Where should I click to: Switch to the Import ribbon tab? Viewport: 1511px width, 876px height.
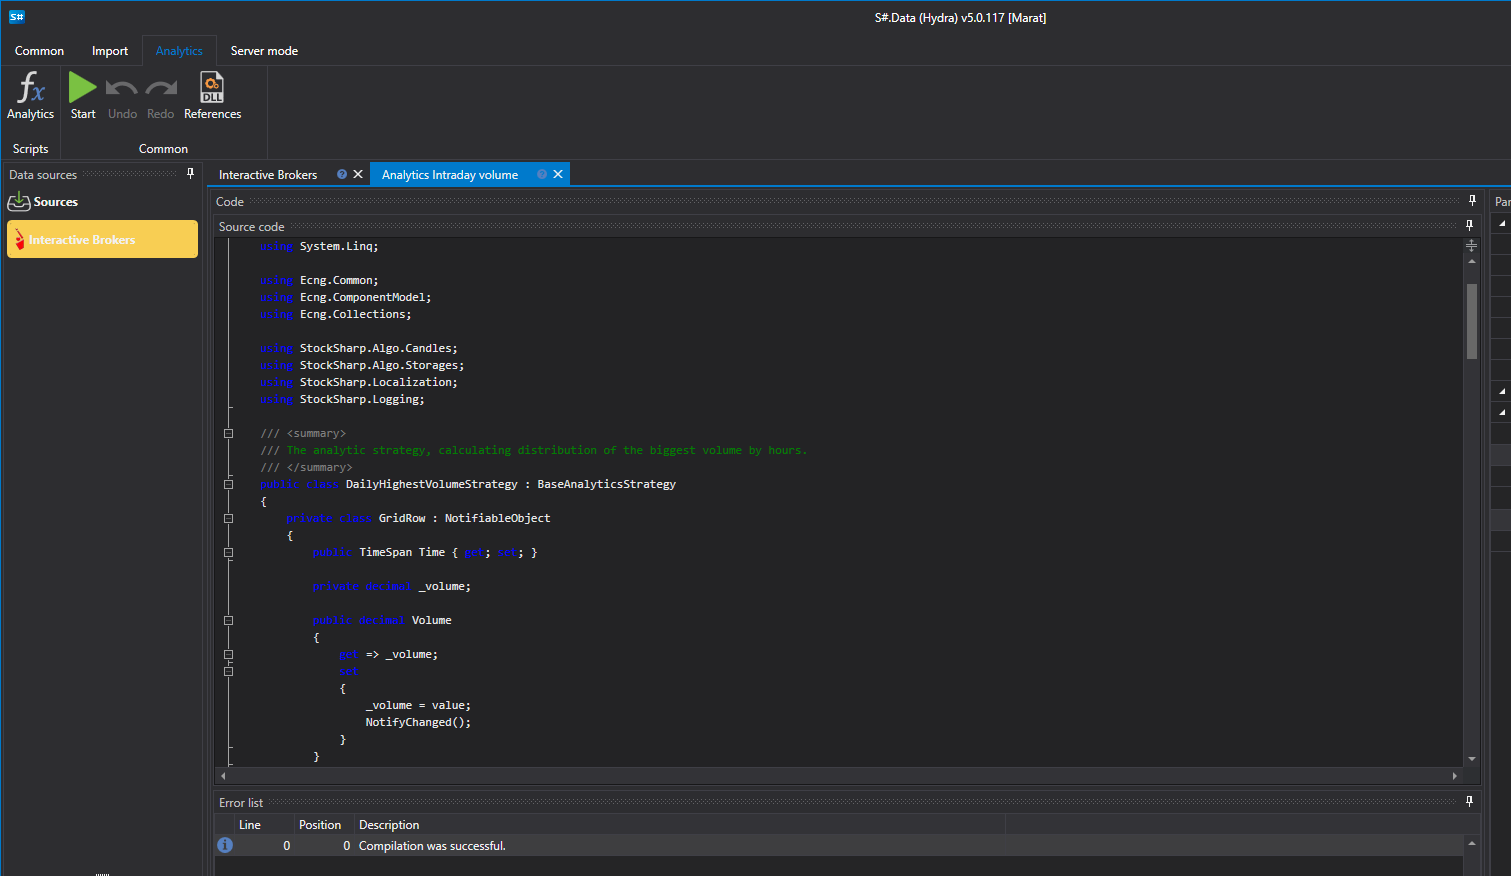pyautogui.click(x=110, y=51)
